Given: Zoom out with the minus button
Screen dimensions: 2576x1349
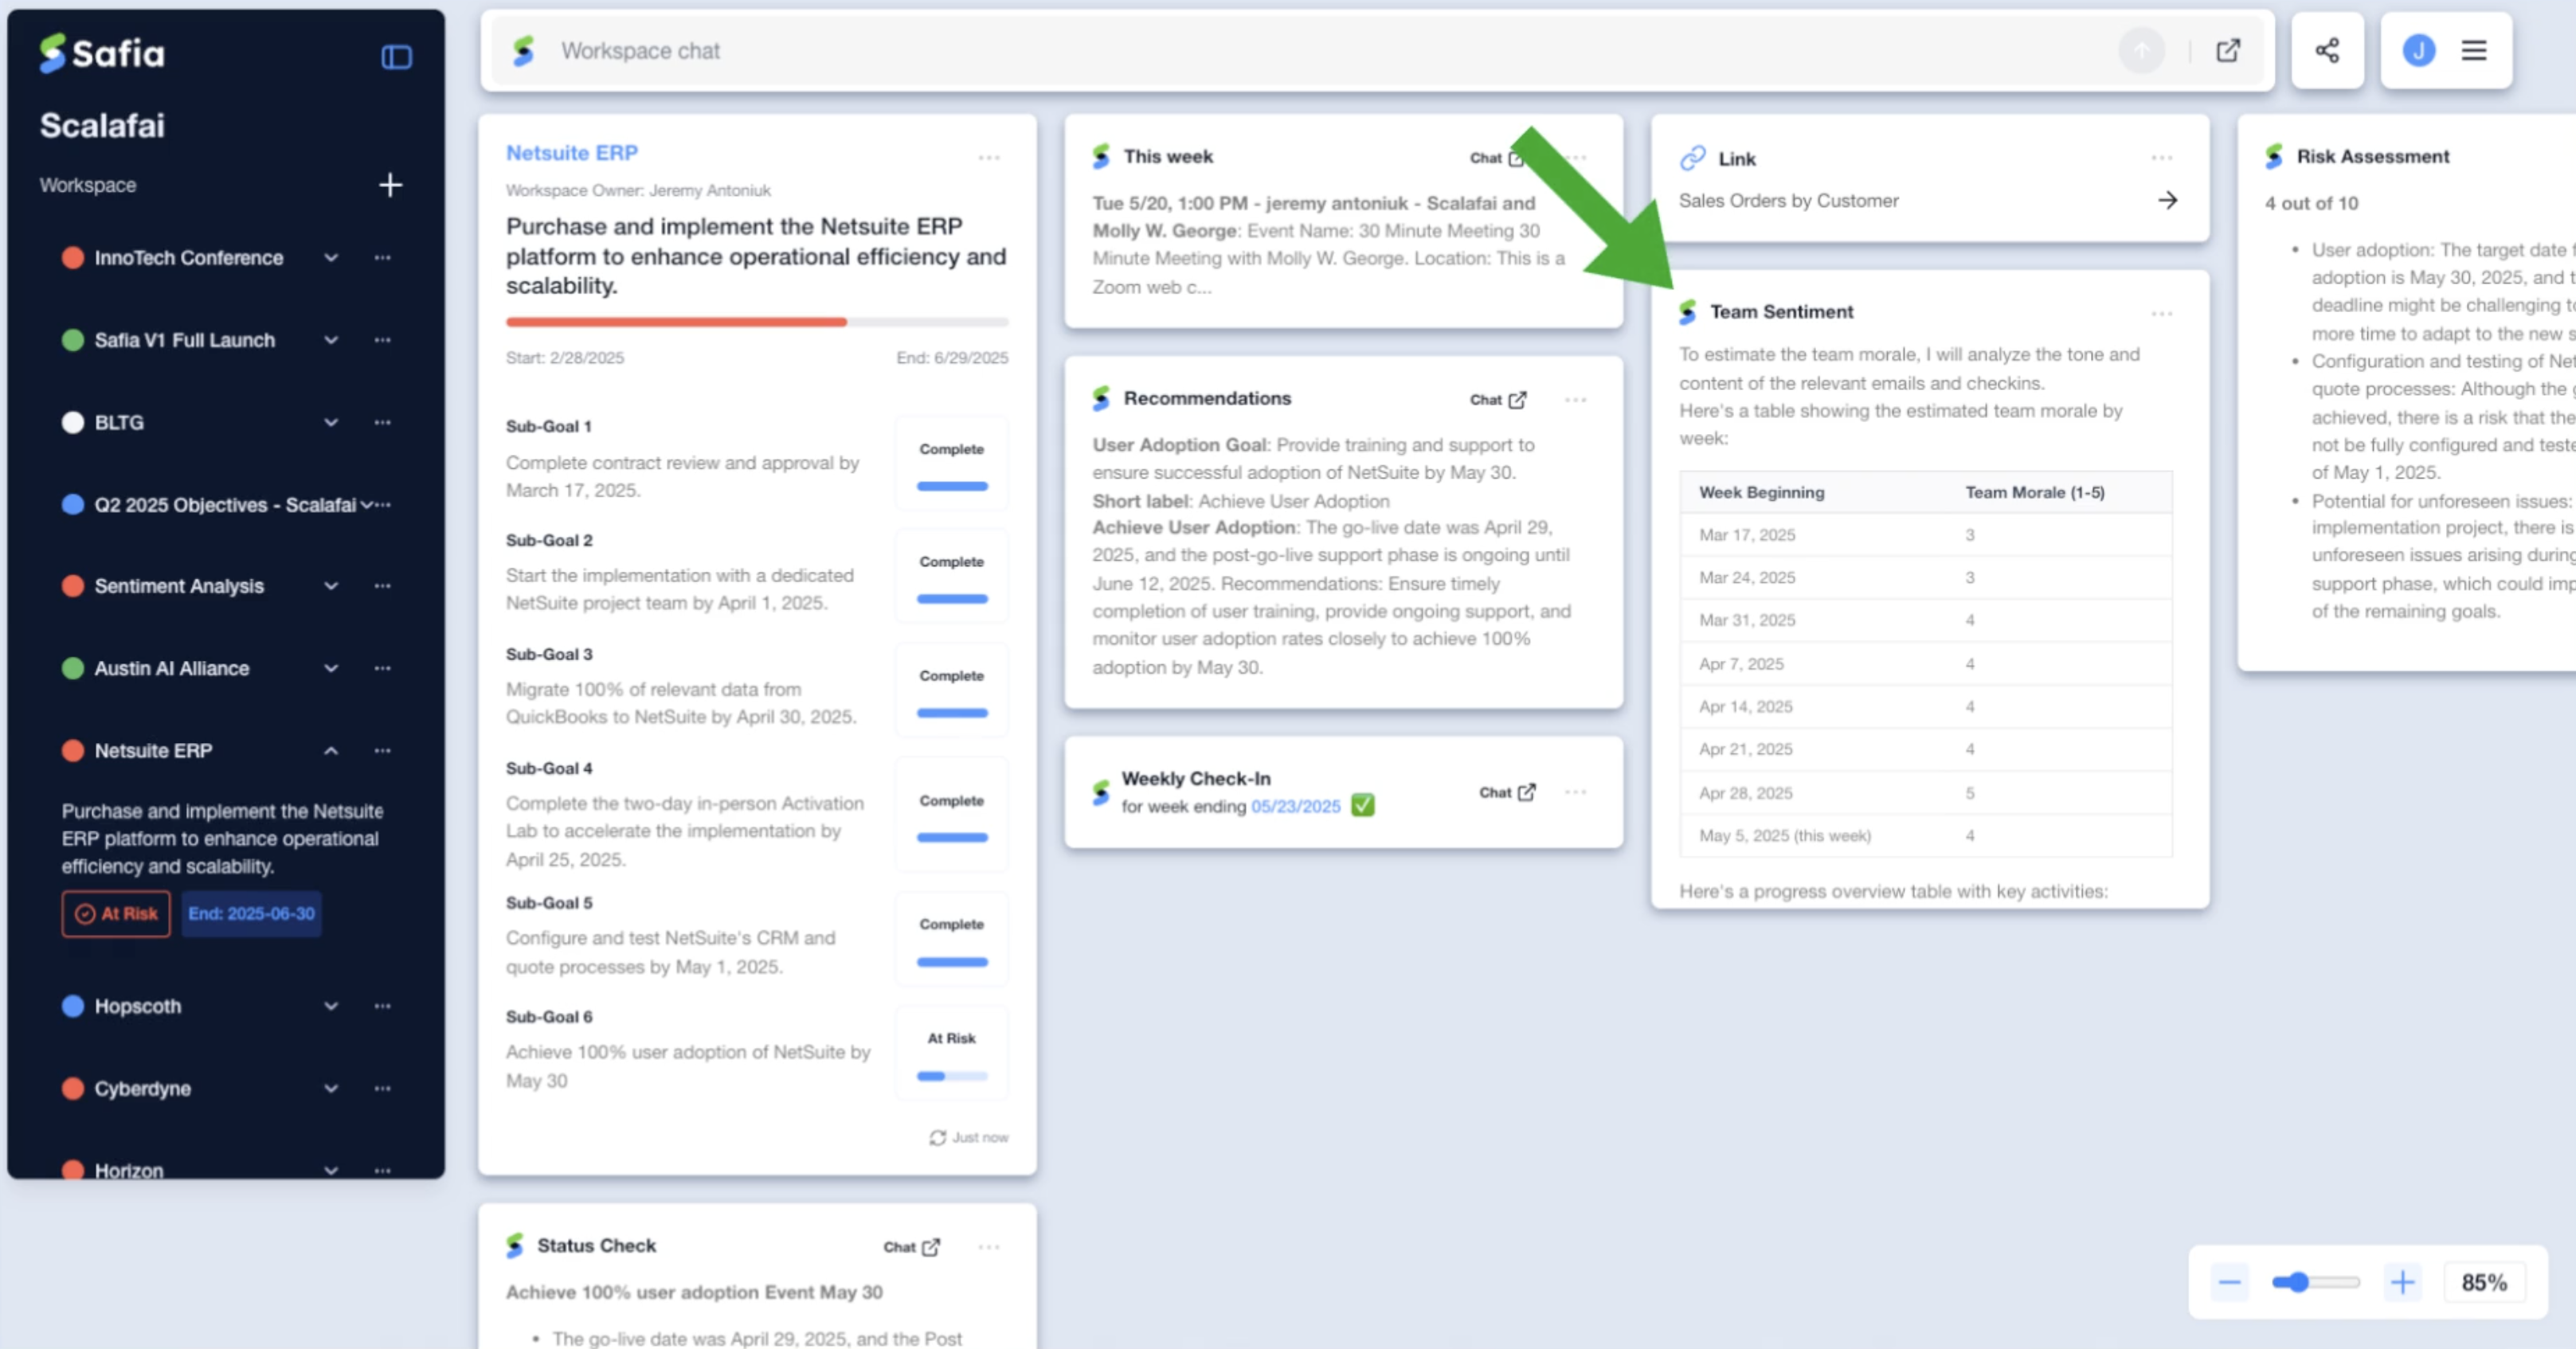Looking at the screenshot, I should pos(2229,1282).
